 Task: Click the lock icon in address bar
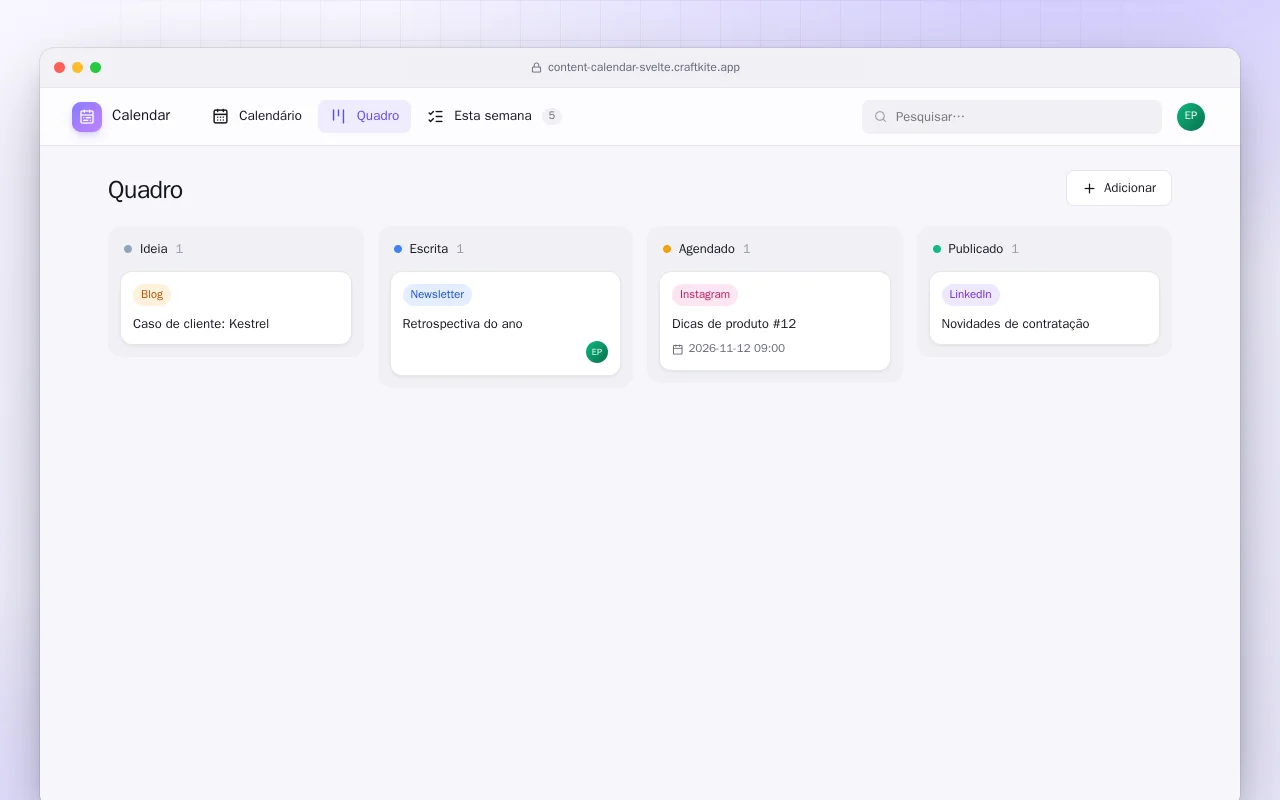pos(537,68)
